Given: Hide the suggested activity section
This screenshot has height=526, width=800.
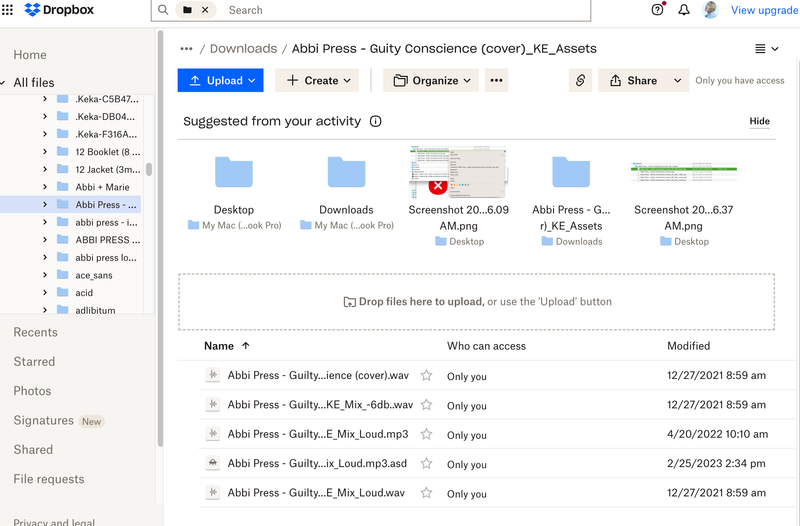Looking at the screenshot, I should pyautogui.click(x=759, y=121).
